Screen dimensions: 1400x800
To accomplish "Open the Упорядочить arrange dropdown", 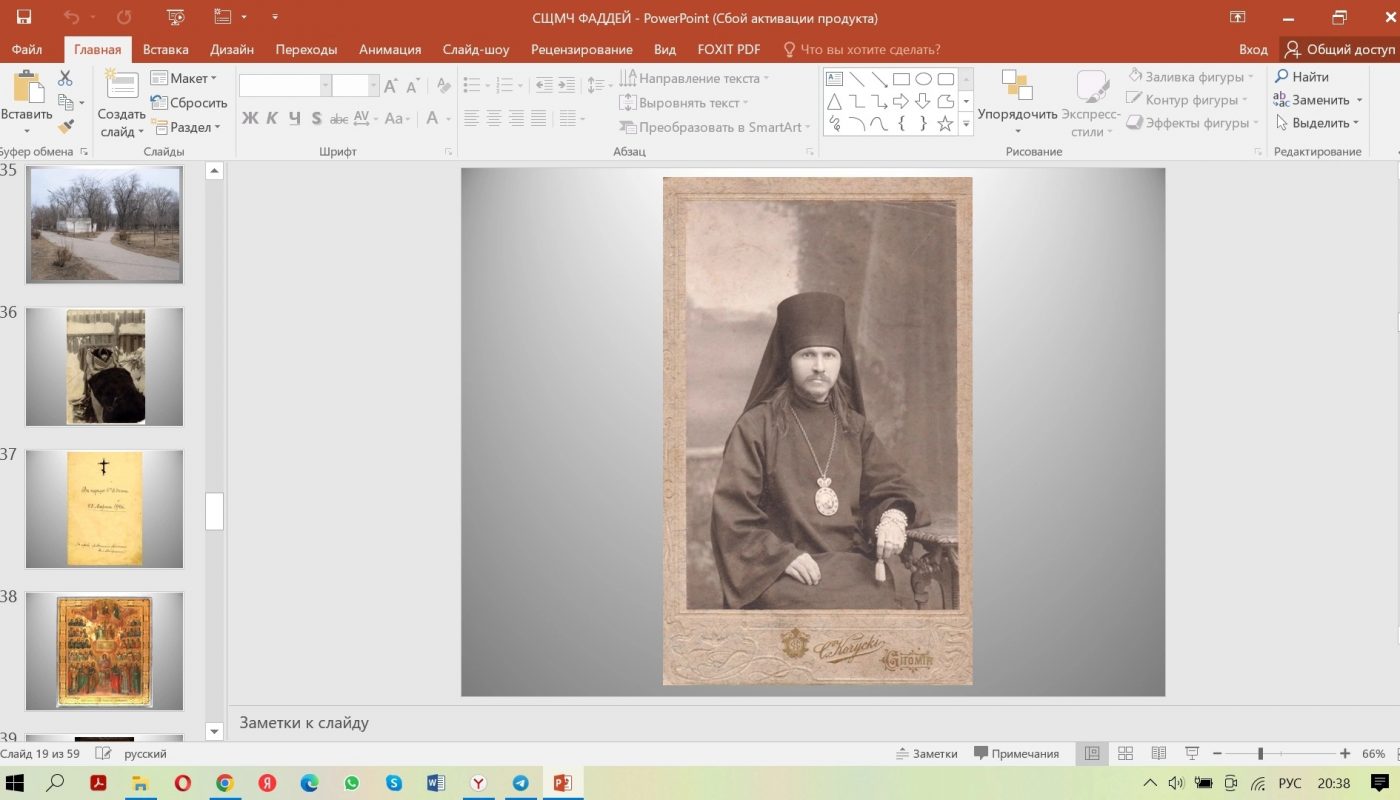I will pyautogui.click(x=1017, y=103).
